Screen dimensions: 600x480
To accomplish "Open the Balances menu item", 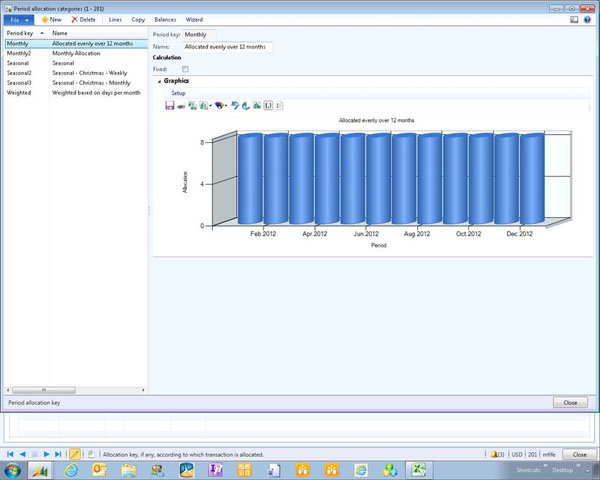I will click(x=165, y=20).
